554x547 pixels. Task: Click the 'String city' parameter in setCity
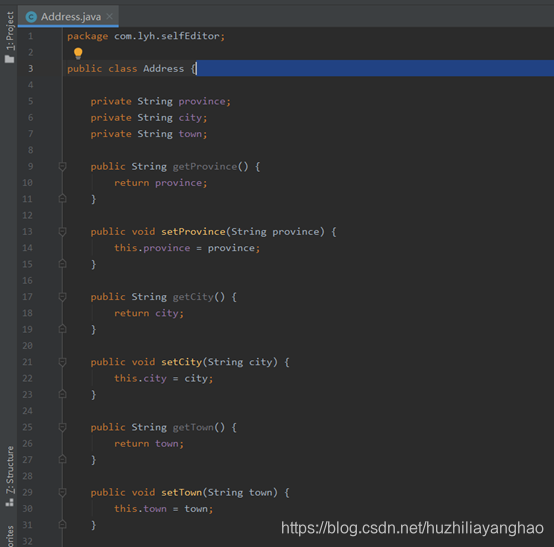click(x=240, y=362)
